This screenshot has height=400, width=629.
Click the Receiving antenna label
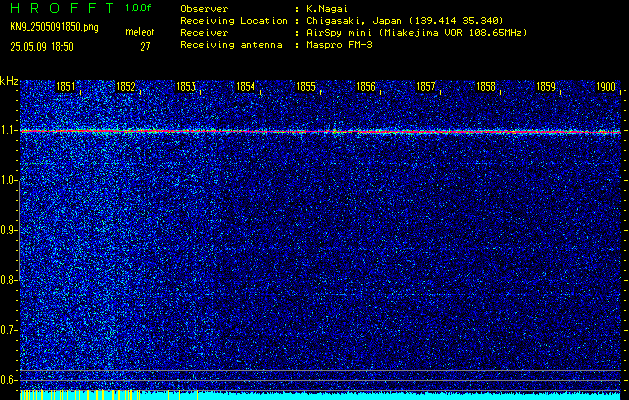click(231, 45)
